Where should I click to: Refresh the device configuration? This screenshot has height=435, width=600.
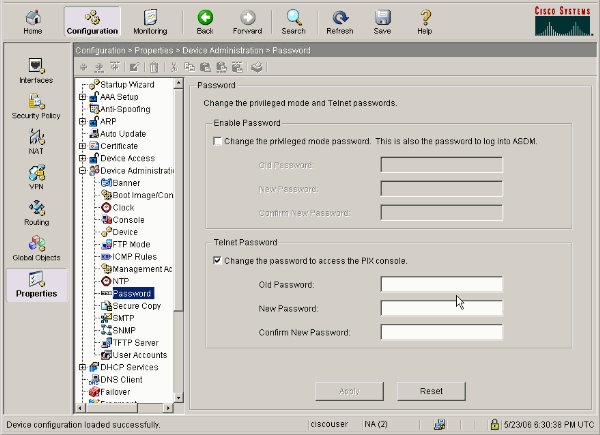coord(340,22)
